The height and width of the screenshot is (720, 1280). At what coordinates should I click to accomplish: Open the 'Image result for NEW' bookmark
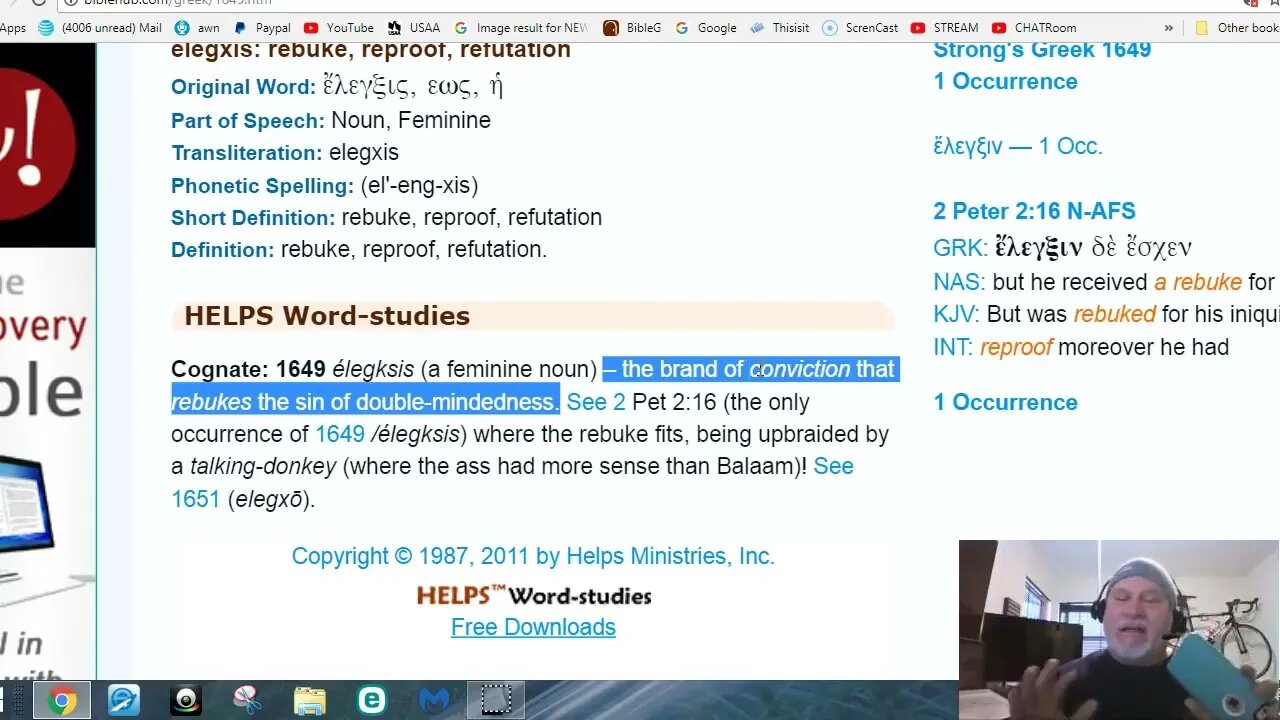point(520,28)
